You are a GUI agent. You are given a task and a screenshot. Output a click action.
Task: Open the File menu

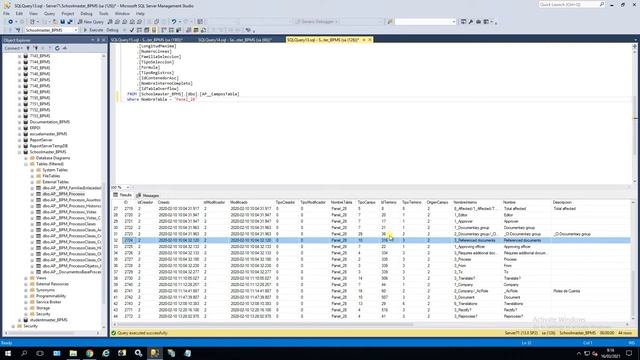click(x=7, y=13)
